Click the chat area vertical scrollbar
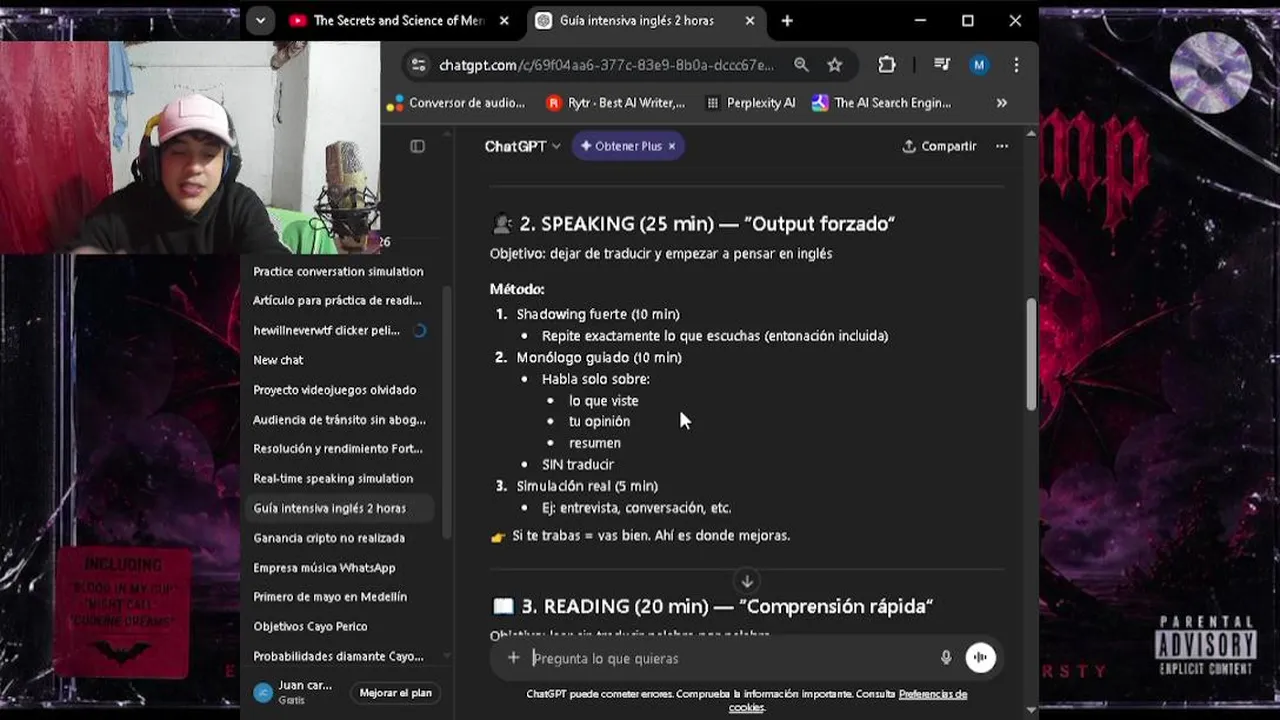Image resolution: width=1280 pixels, height=720 pixels. [1031, 355]
